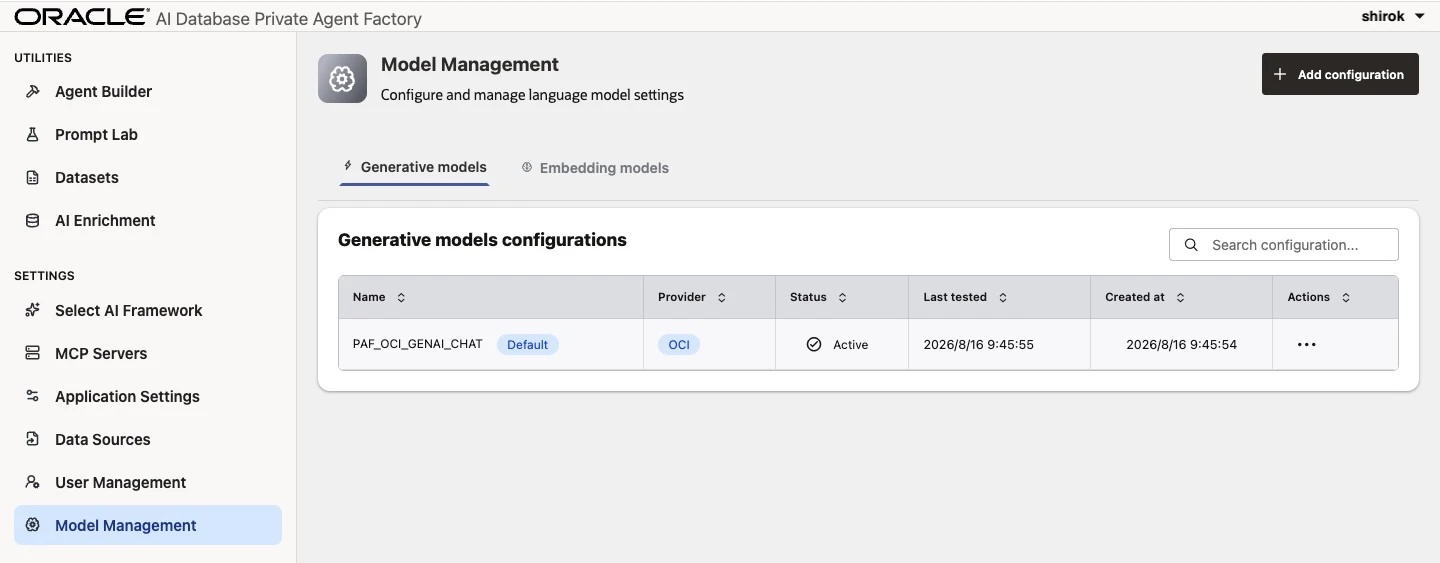Image resolution: width=1440 pixels, height=563 pixels.
Task: Open the shirok user dropdown arrow
Action: tap(1420, 17)
